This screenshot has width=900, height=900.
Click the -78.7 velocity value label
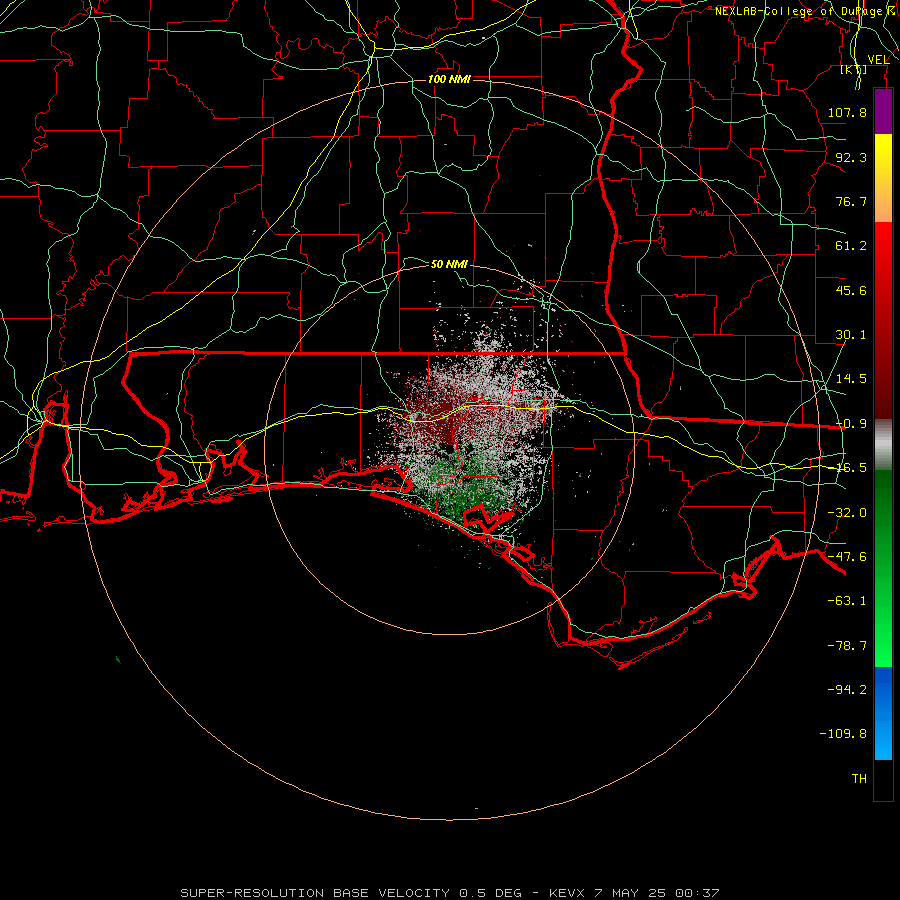click(x=847, y=646)
